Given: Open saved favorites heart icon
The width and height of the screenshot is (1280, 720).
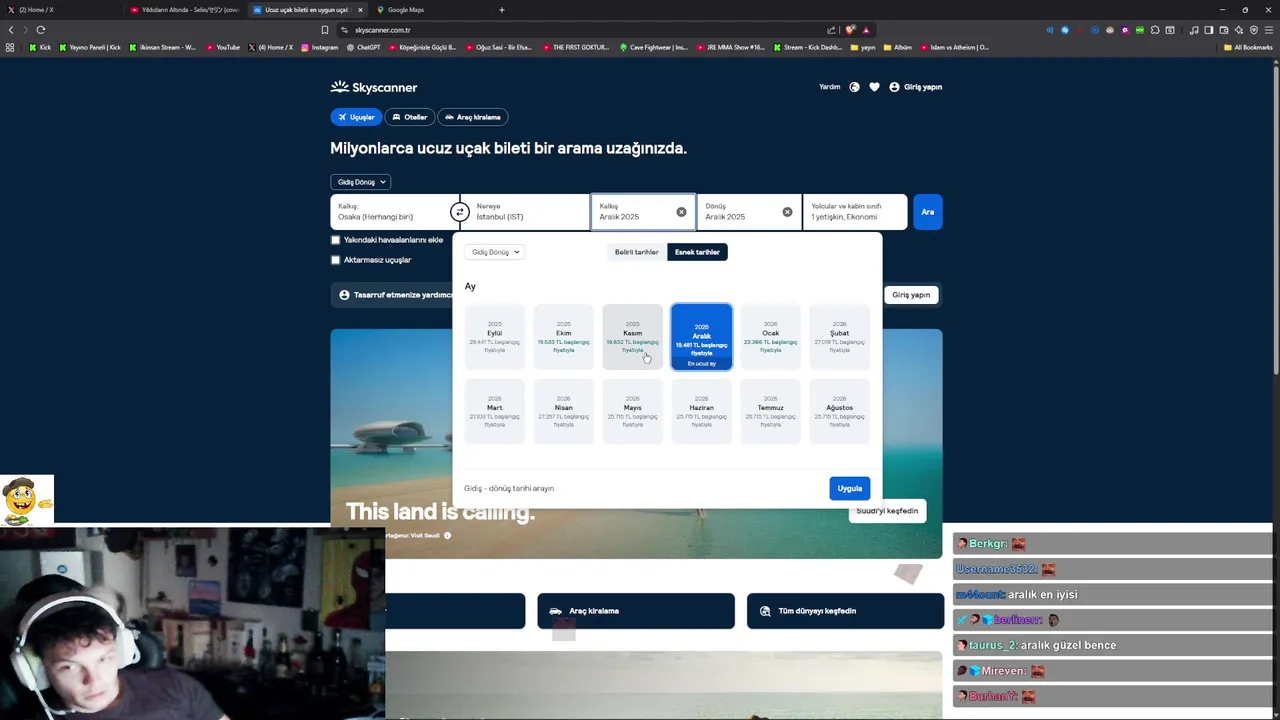Looking at the screenshot, I should coord(874,87).
